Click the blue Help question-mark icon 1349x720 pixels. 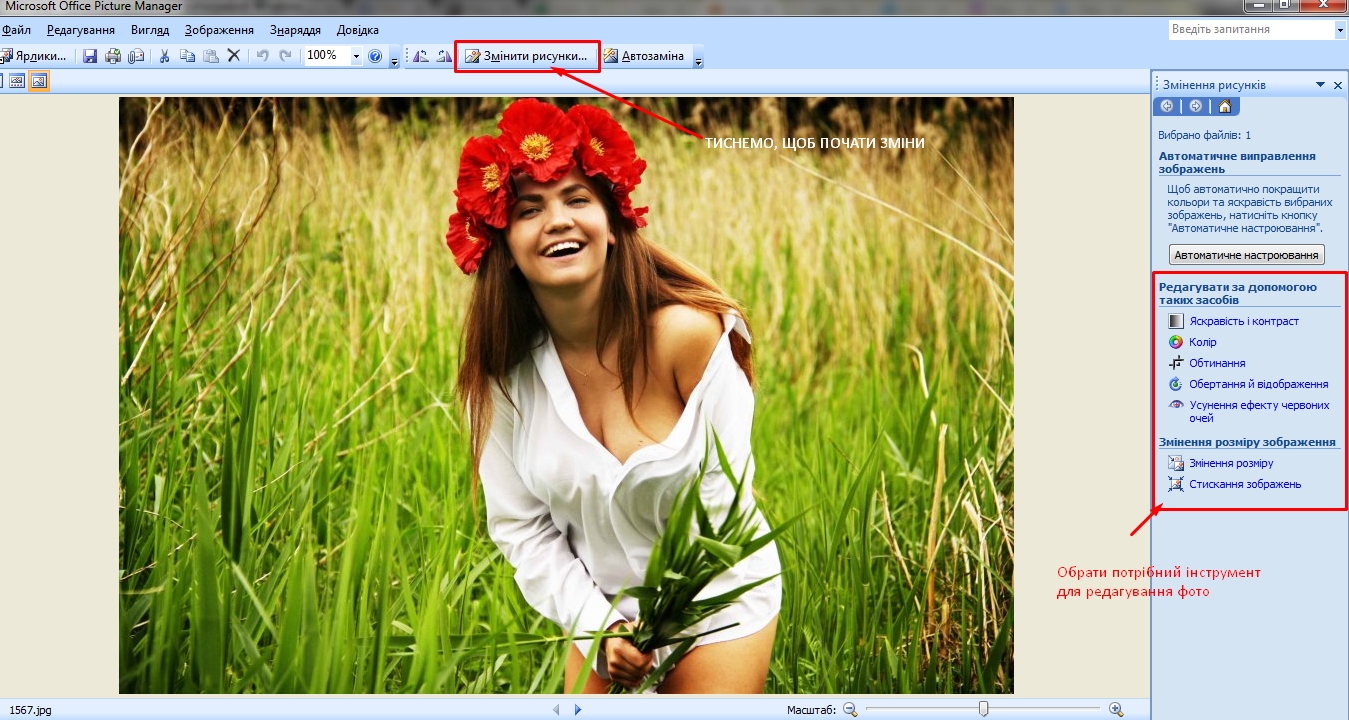pyautogui.click(x=375, y=56)
